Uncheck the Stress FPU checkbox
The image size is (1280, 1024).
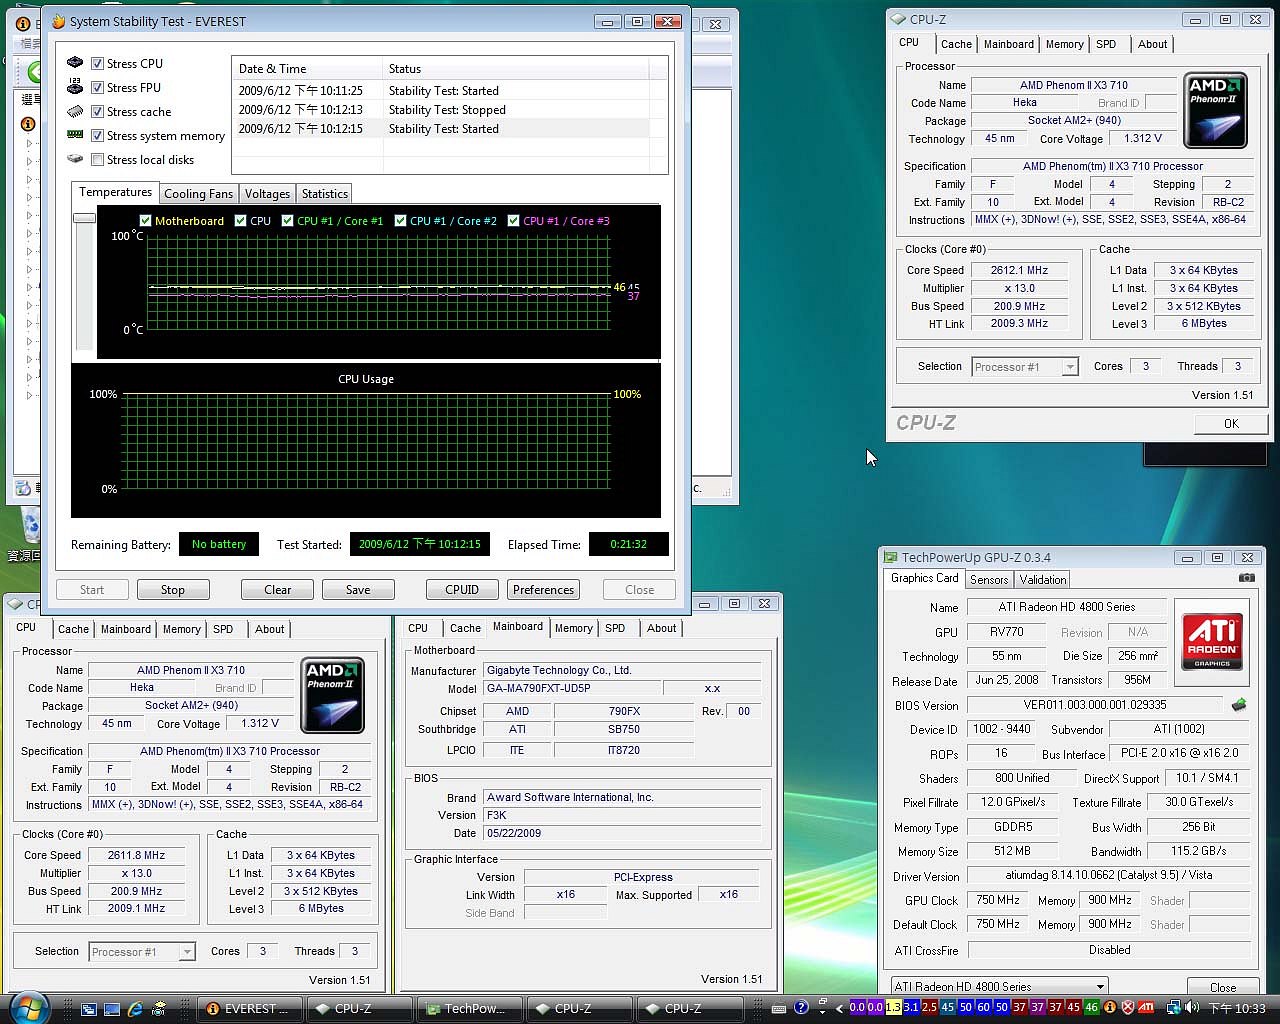[x=97, y=87]
